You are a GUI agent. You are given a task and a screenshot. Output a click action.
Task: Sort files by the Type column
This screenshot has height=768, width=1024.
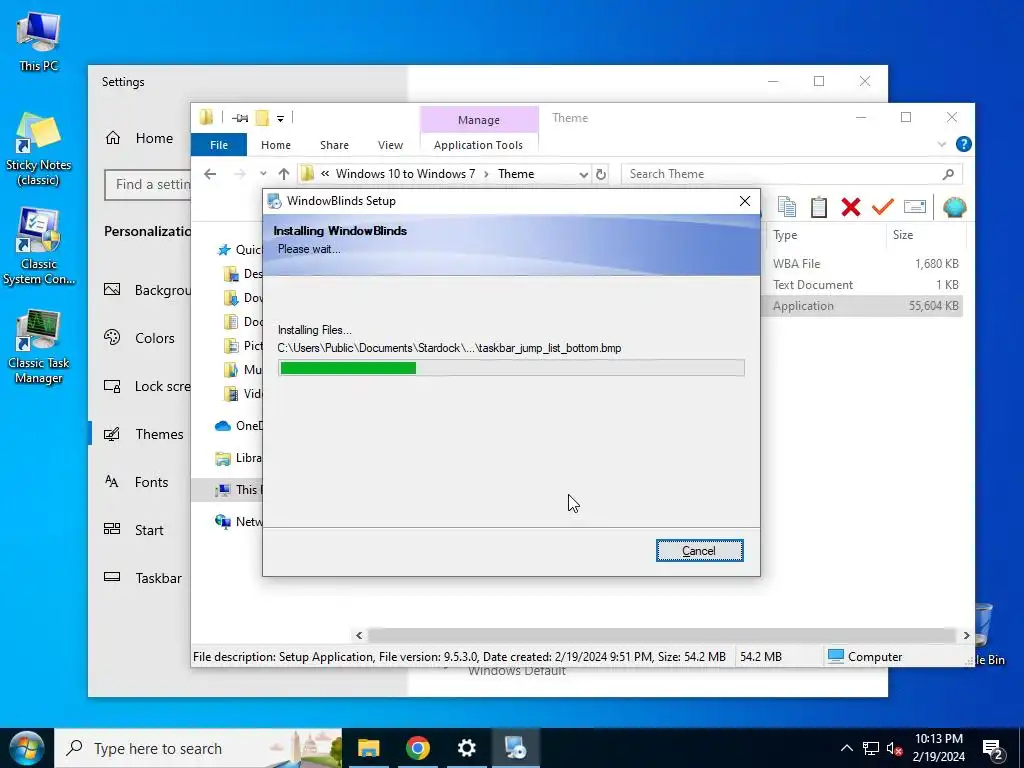point(823,234)
